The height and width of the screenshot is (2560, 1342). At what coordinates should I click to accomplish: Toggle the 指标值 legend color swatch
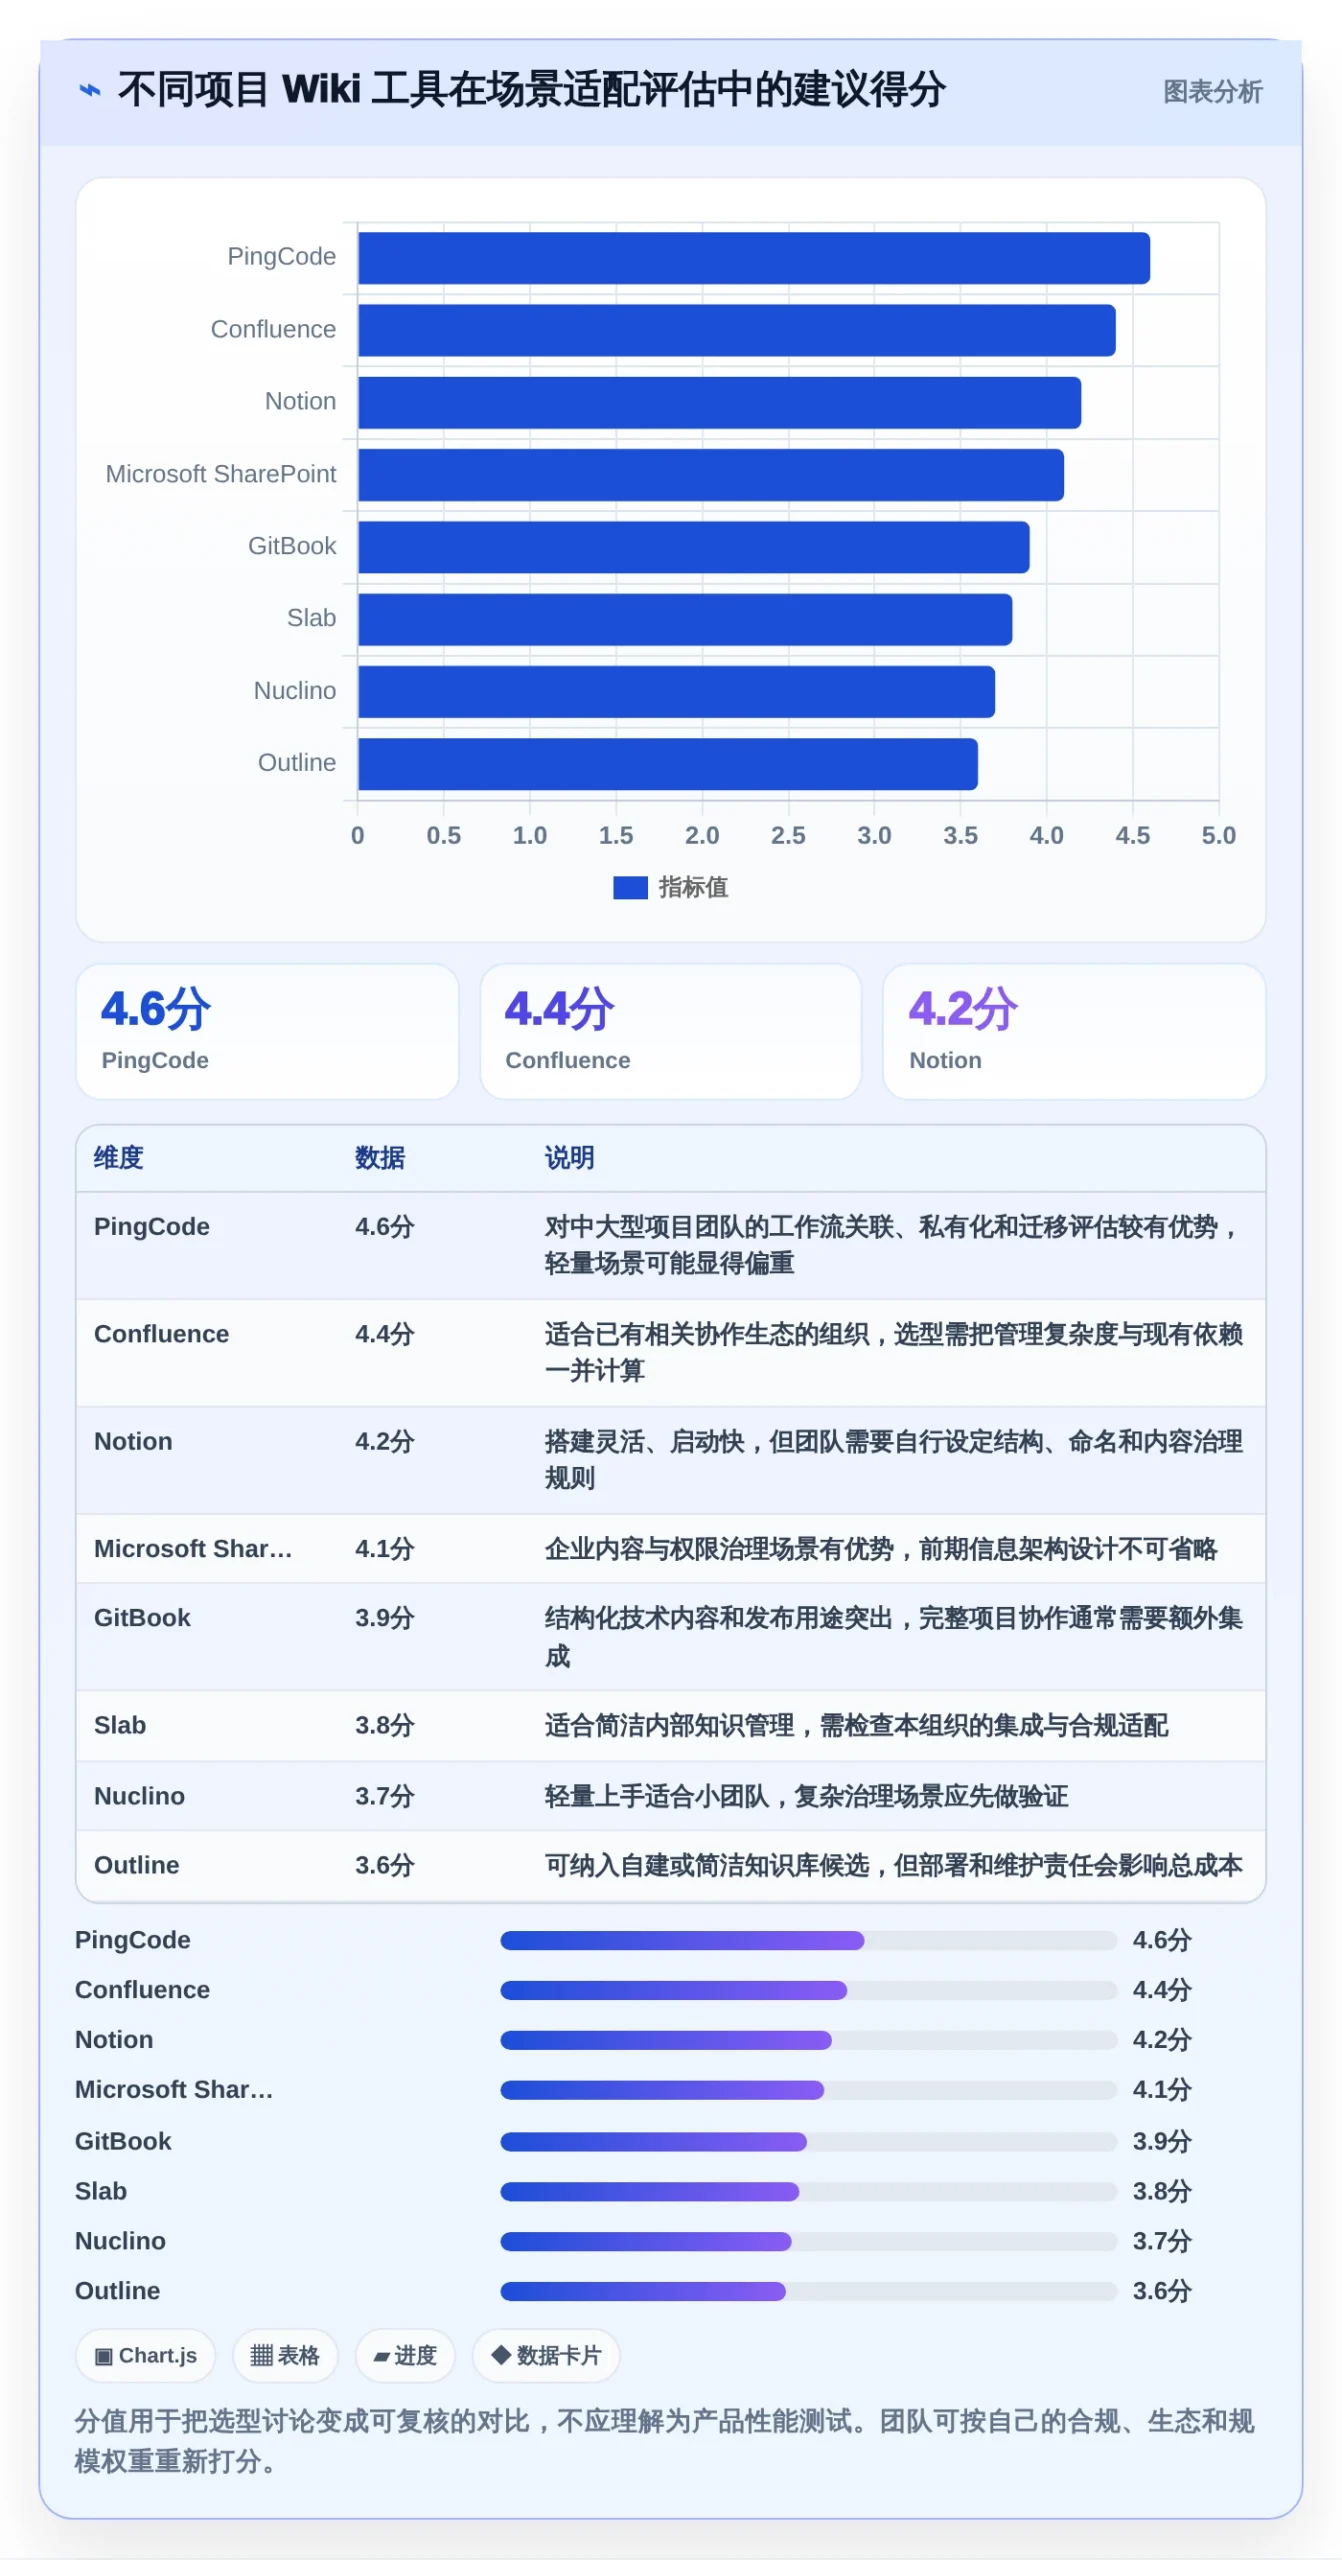click(x=630, y=887)
